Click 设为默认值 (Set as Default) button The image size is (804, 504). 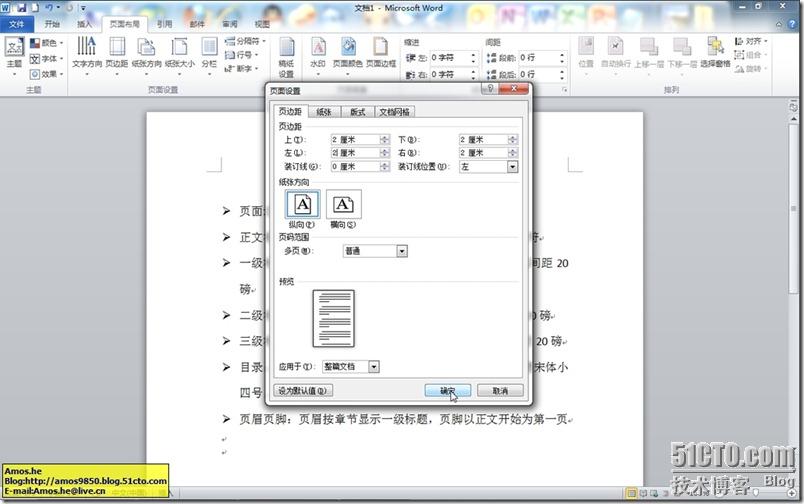pos(303,391)
